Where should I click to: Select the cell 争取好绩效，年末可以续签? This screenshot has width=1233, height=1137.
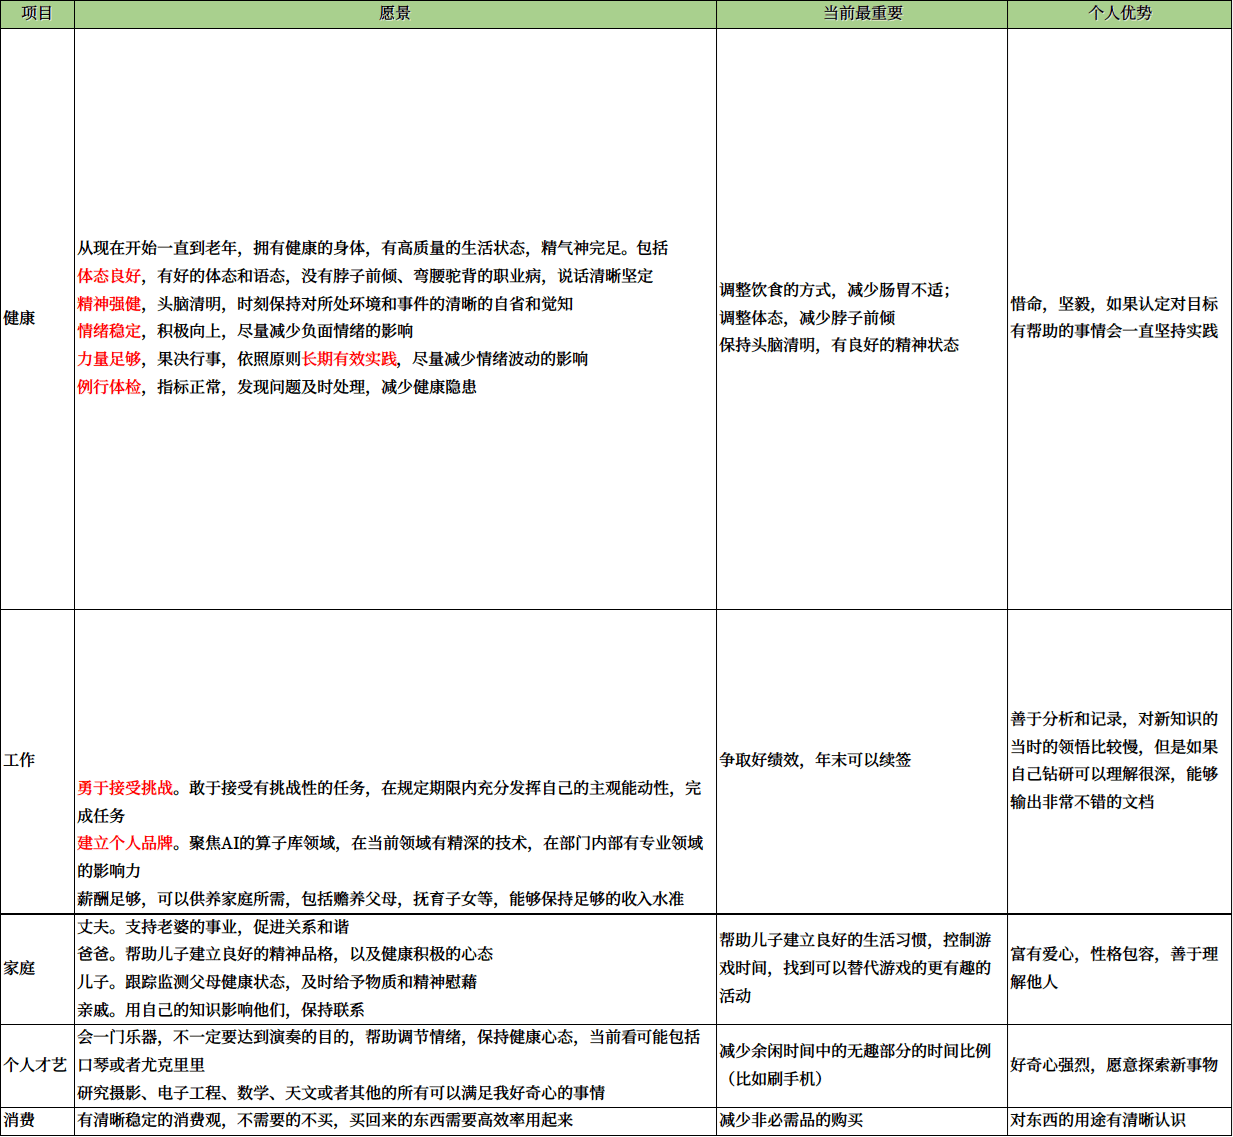(x=861, y=760)
